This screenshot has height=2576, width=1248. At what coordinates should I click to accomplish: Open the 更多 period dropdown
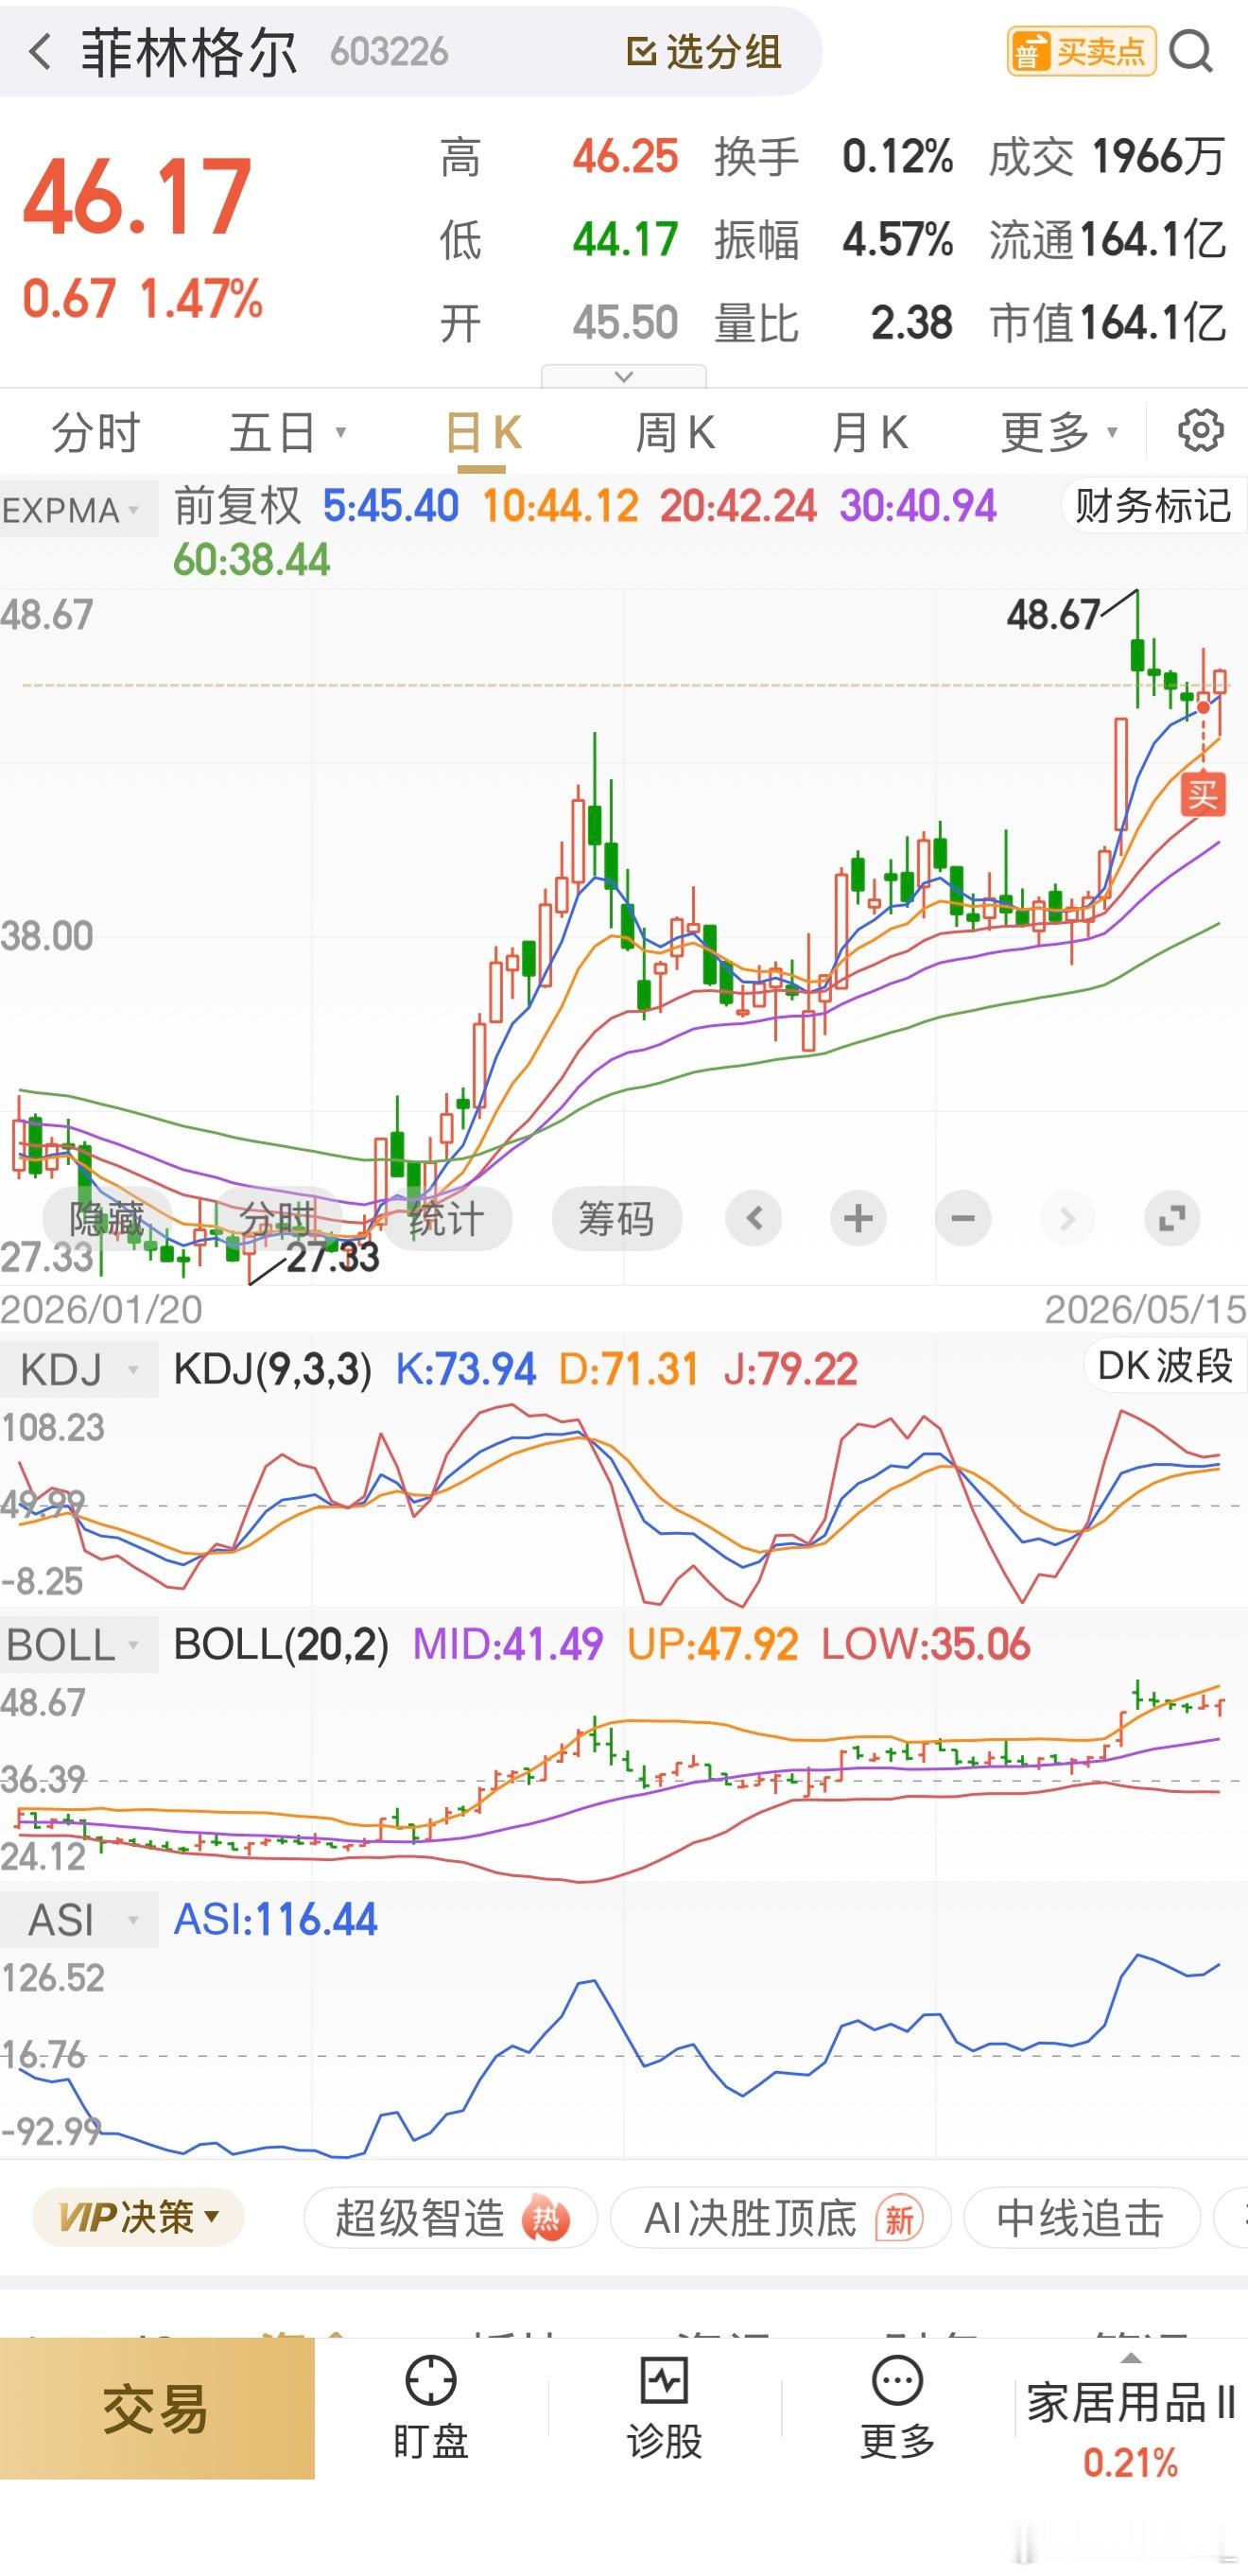[1059, 433]
